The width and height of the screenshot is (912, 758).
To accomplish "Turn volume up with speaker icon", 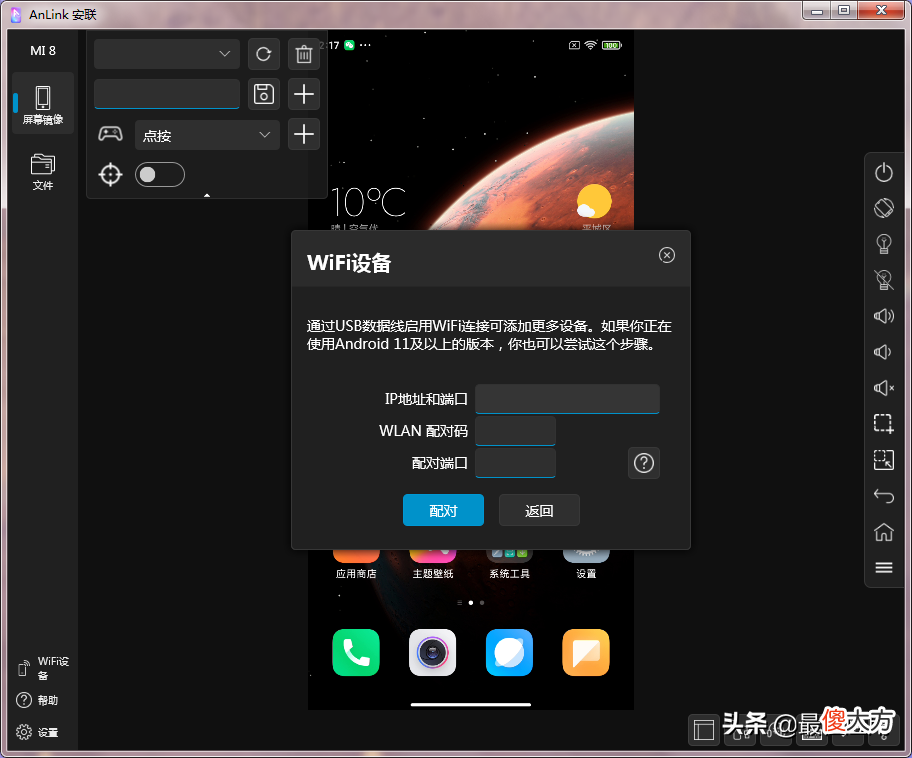I will 884,316.
